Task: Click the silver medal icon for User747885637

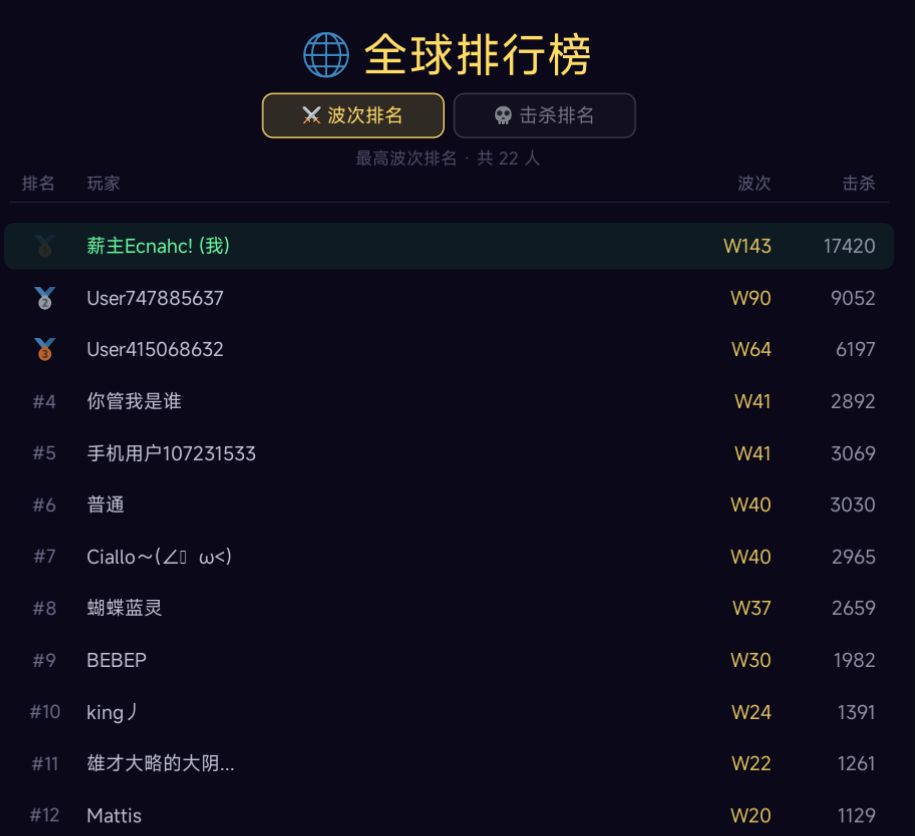Action: click(45, 298)
